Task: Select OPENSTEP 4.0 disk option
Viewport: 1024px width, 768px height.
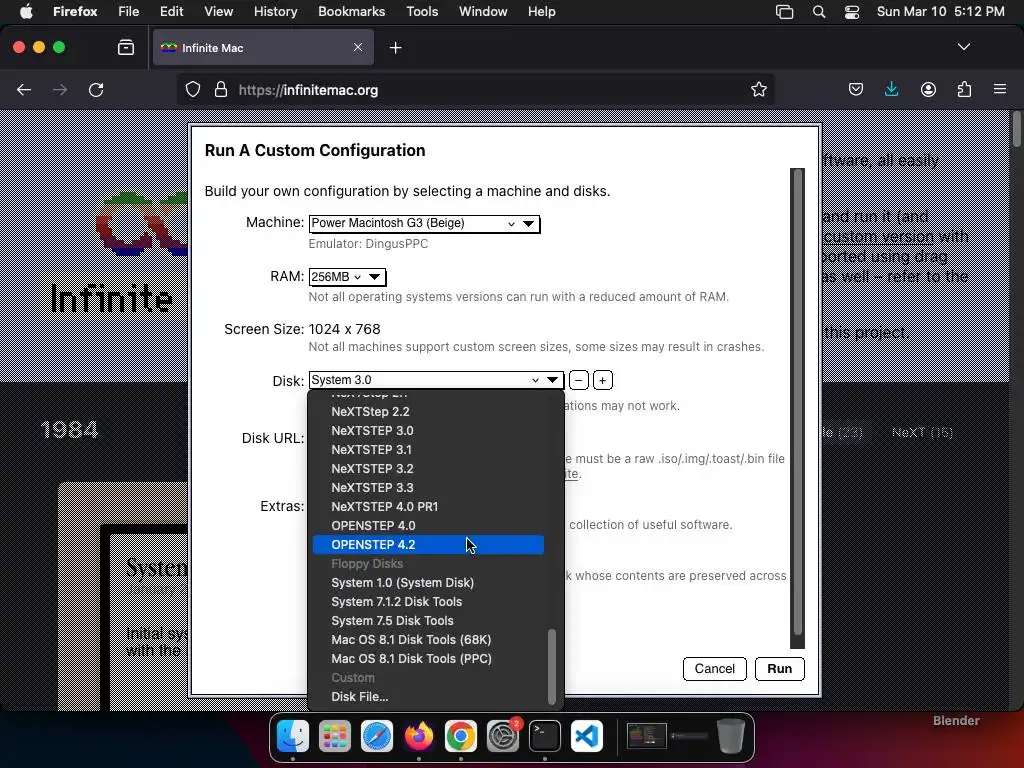Action: [428, 525]
